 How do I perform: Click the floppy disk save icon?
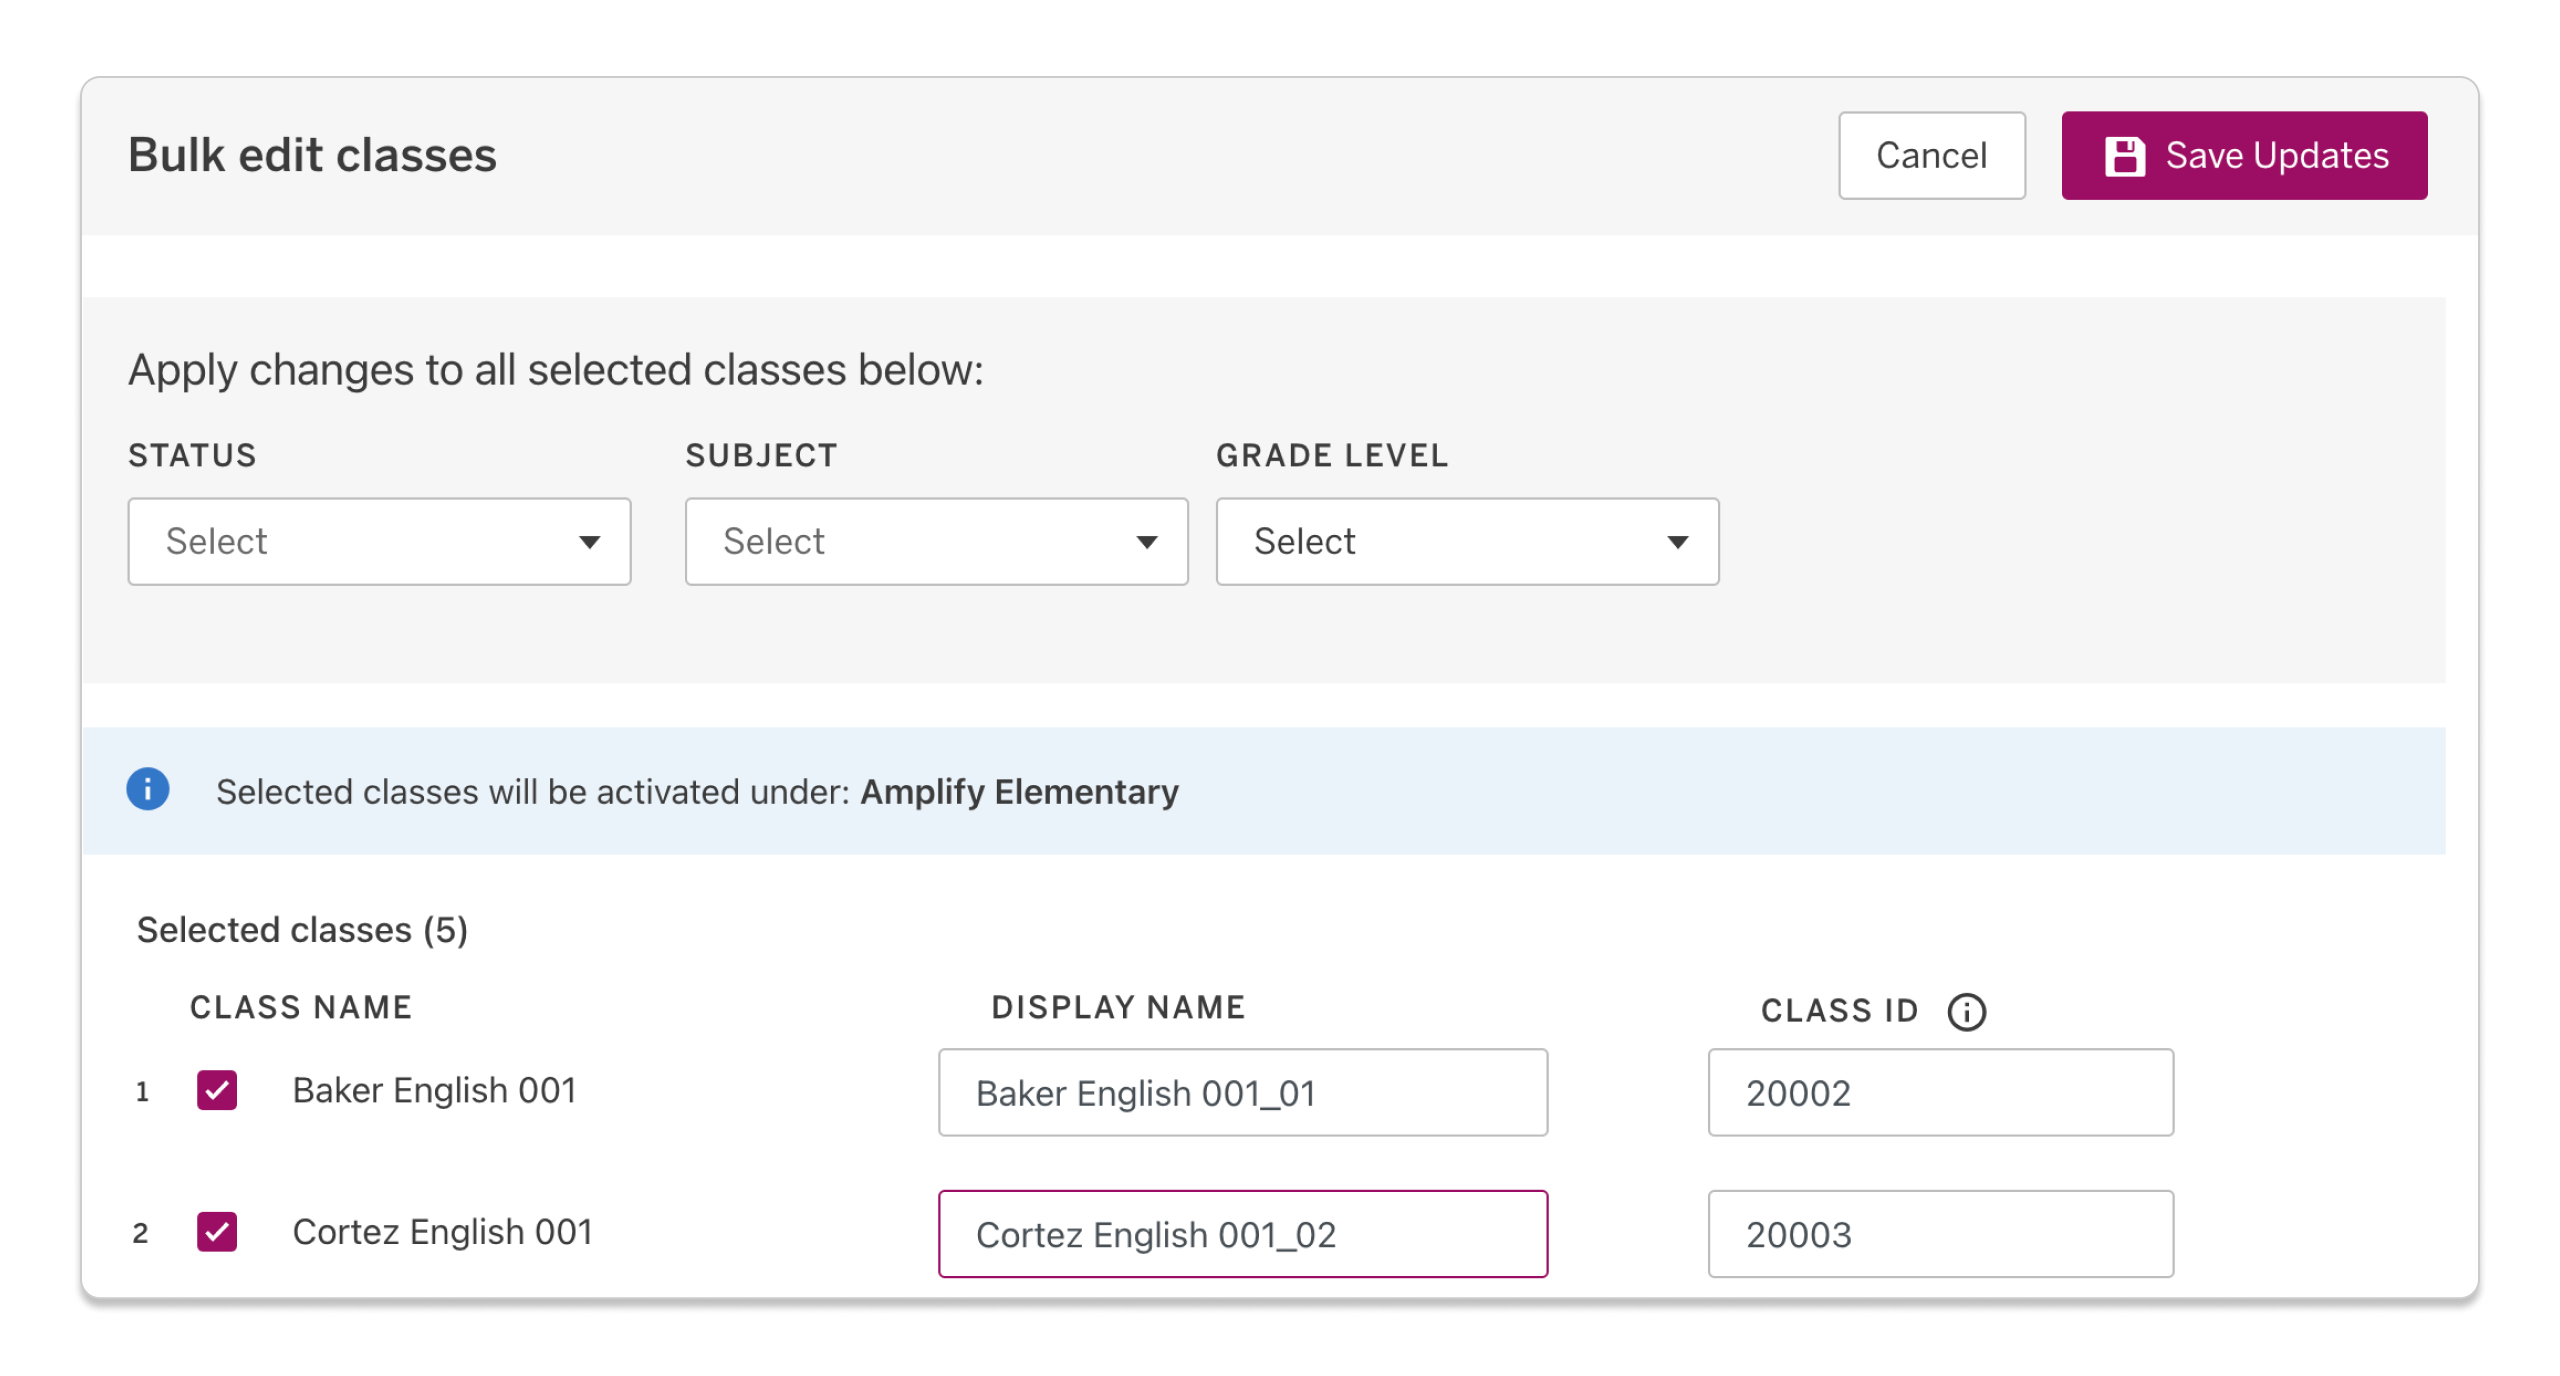(x=2125, y=154)
